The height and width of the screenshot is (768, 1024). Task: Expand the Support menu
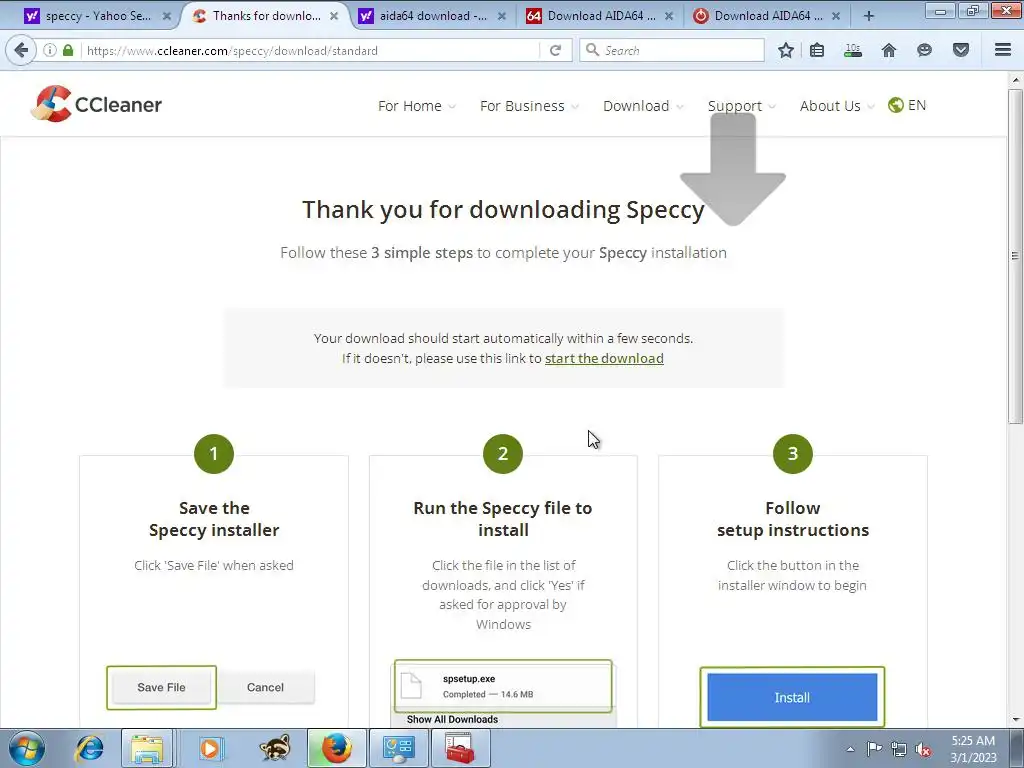tap(742, 106)
